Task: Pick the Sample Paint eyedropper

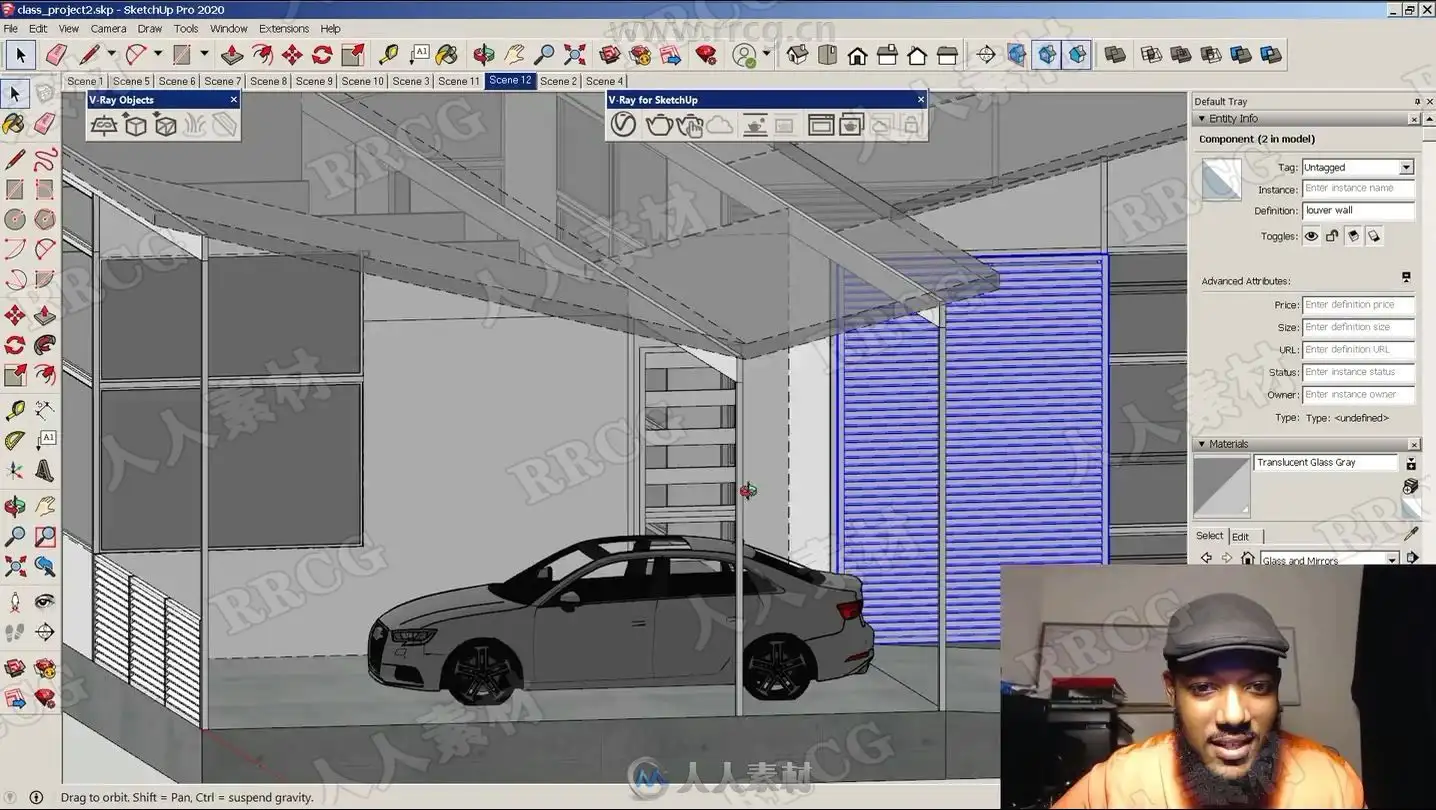Action: [x=1411, y=534]
